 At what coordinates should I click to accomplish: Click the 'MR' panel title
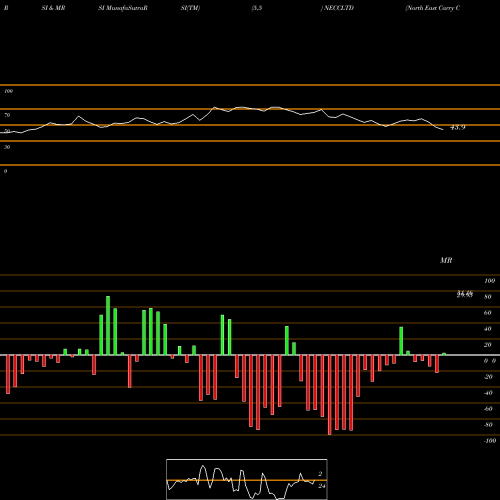tap(446, 260)
